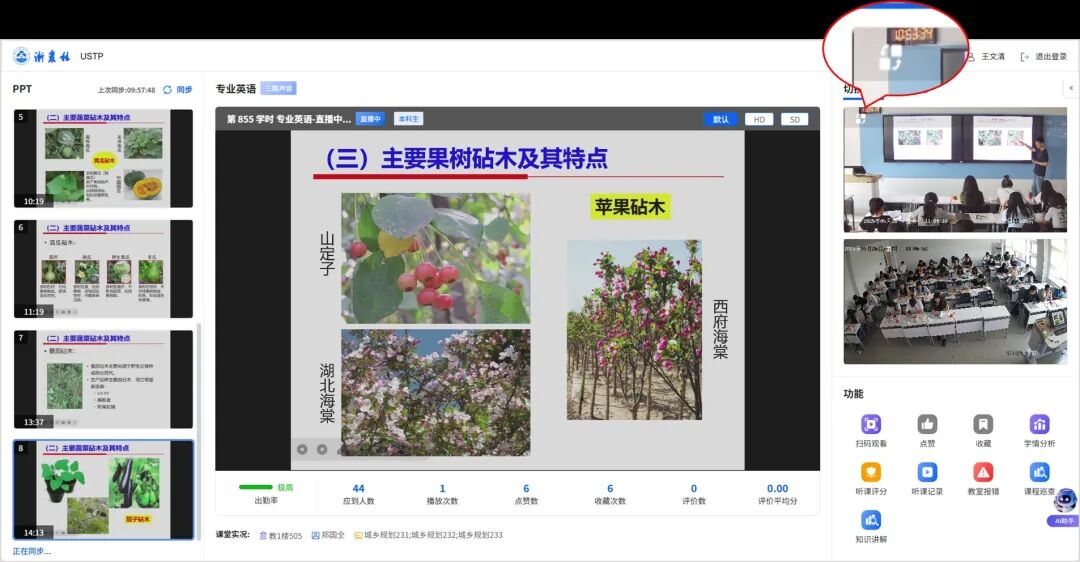Click the next arrow on slide player
Image resolution: width=1080 pixels, height=562 pixels.
point(322,449)
